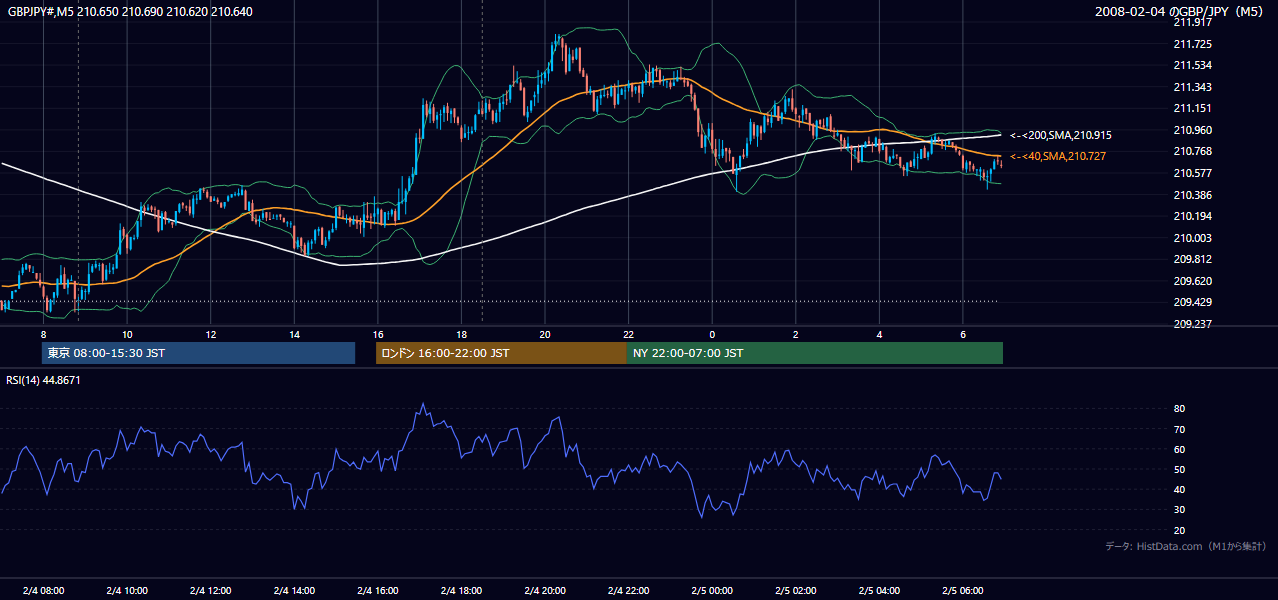
Task: Click the 2/5 04:00 time label
Action: coord(879,591)
